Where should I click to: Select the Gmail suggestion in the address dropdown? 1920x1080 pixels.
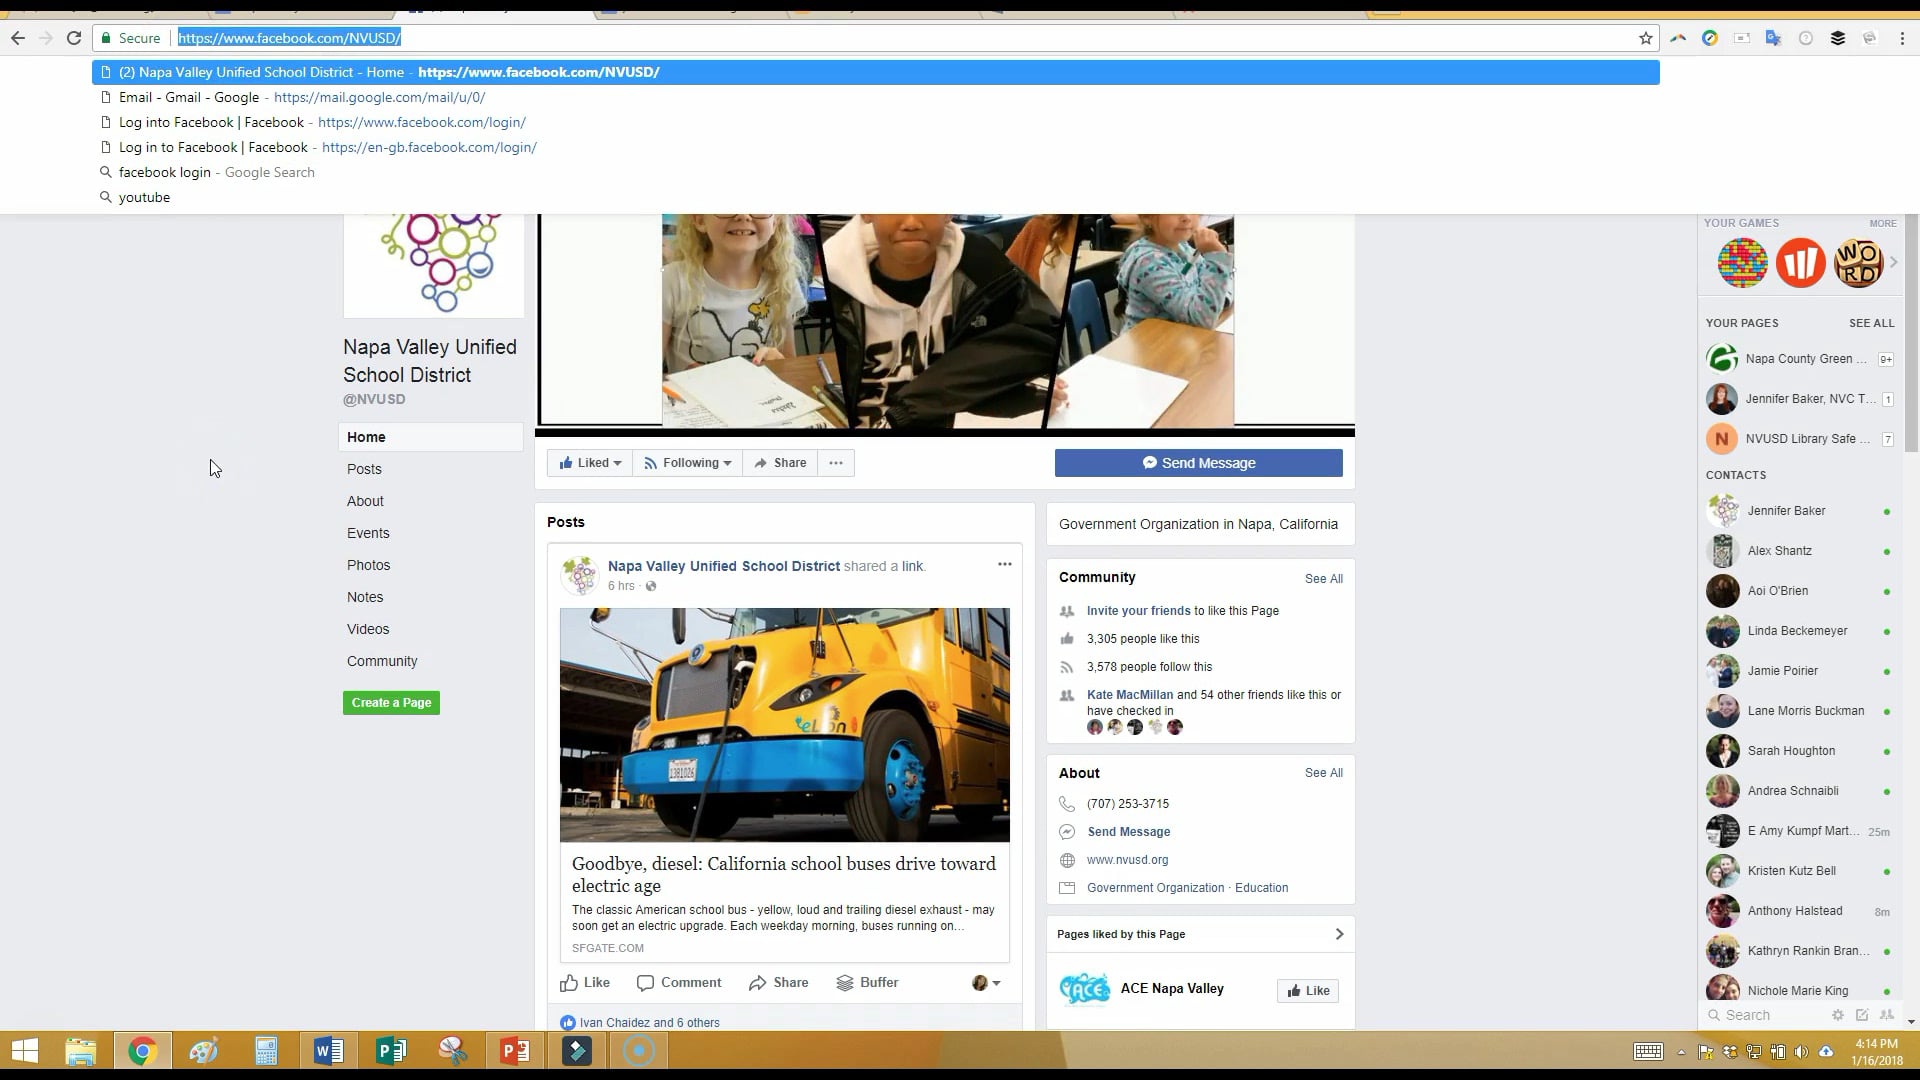(x=876, y=97)
